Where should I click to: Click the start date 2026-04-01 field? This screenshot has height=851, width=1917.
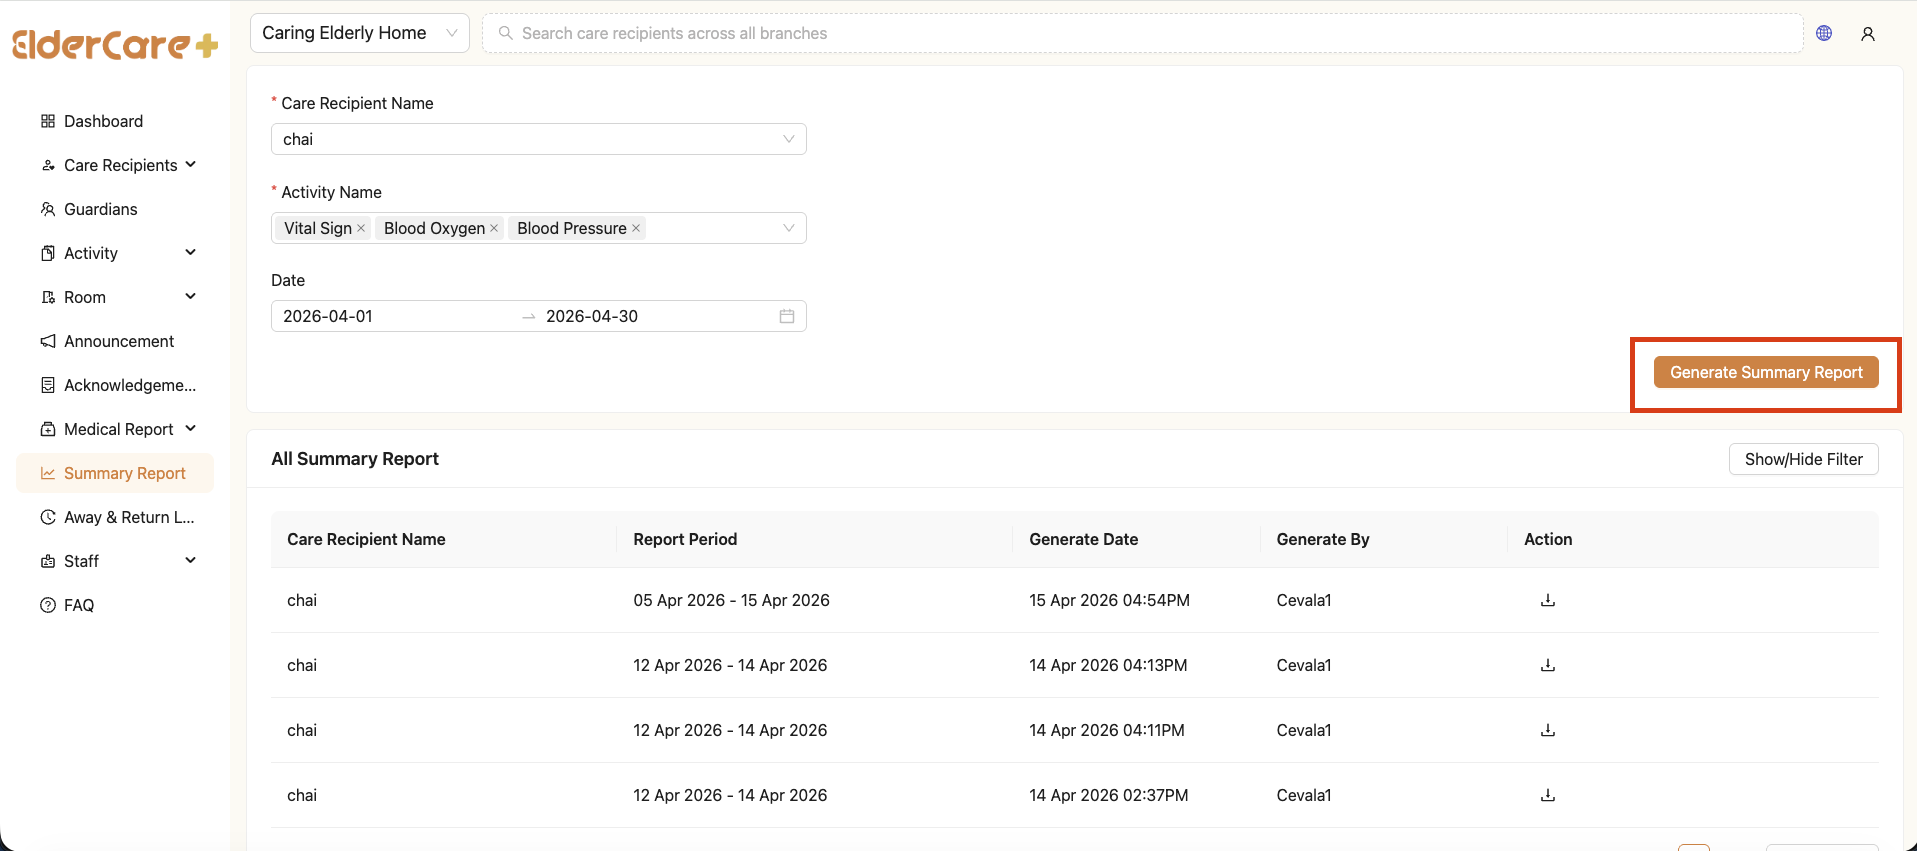click(x=390, y=316)
